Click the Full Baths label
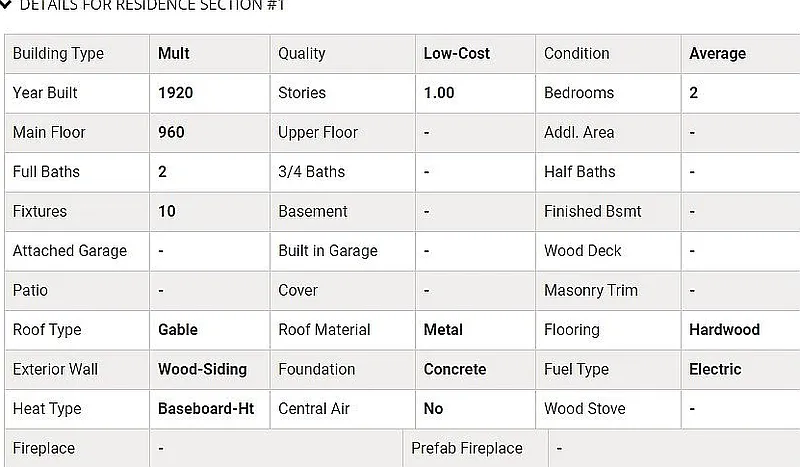The image size is (800, 467). coord(46,171)
